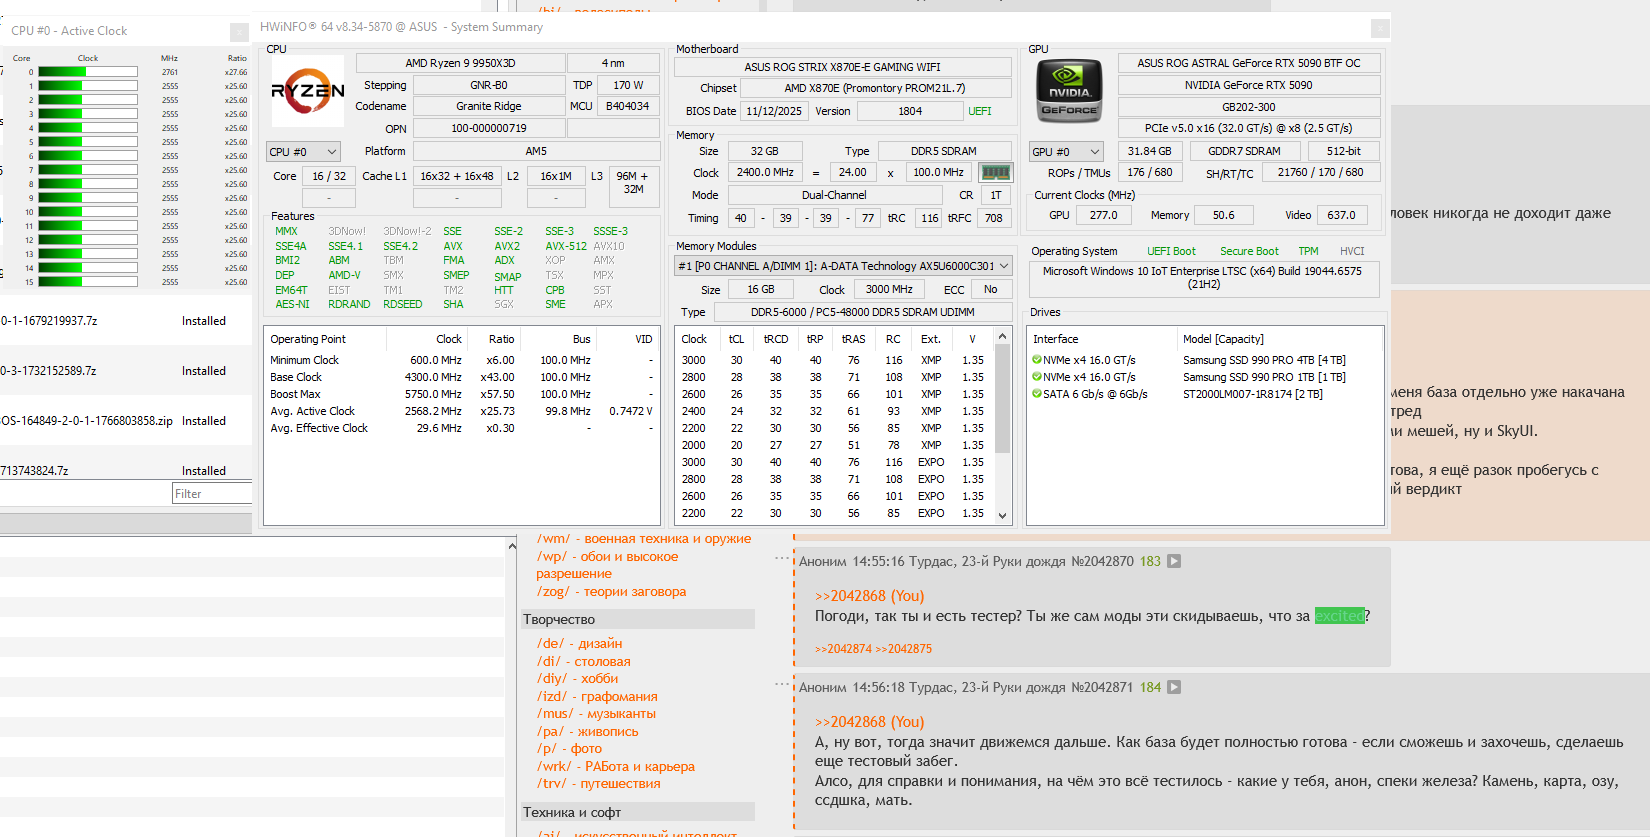This screenshot has width=1650, height=837.
Task: Click the memory timings table scrollbar thumb
Action: (1003, 400)
